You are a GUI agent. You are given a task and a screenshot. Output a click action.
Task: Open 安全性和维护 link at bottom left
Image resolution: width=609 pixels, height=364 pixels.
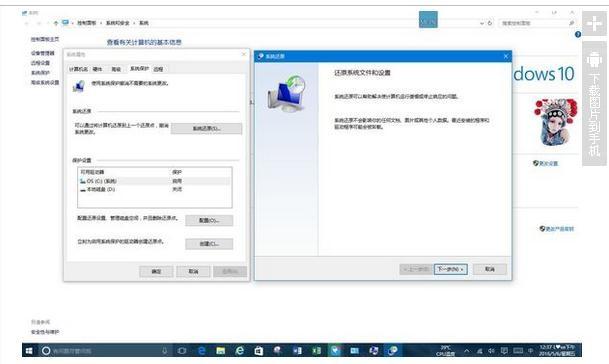(45, 332)
